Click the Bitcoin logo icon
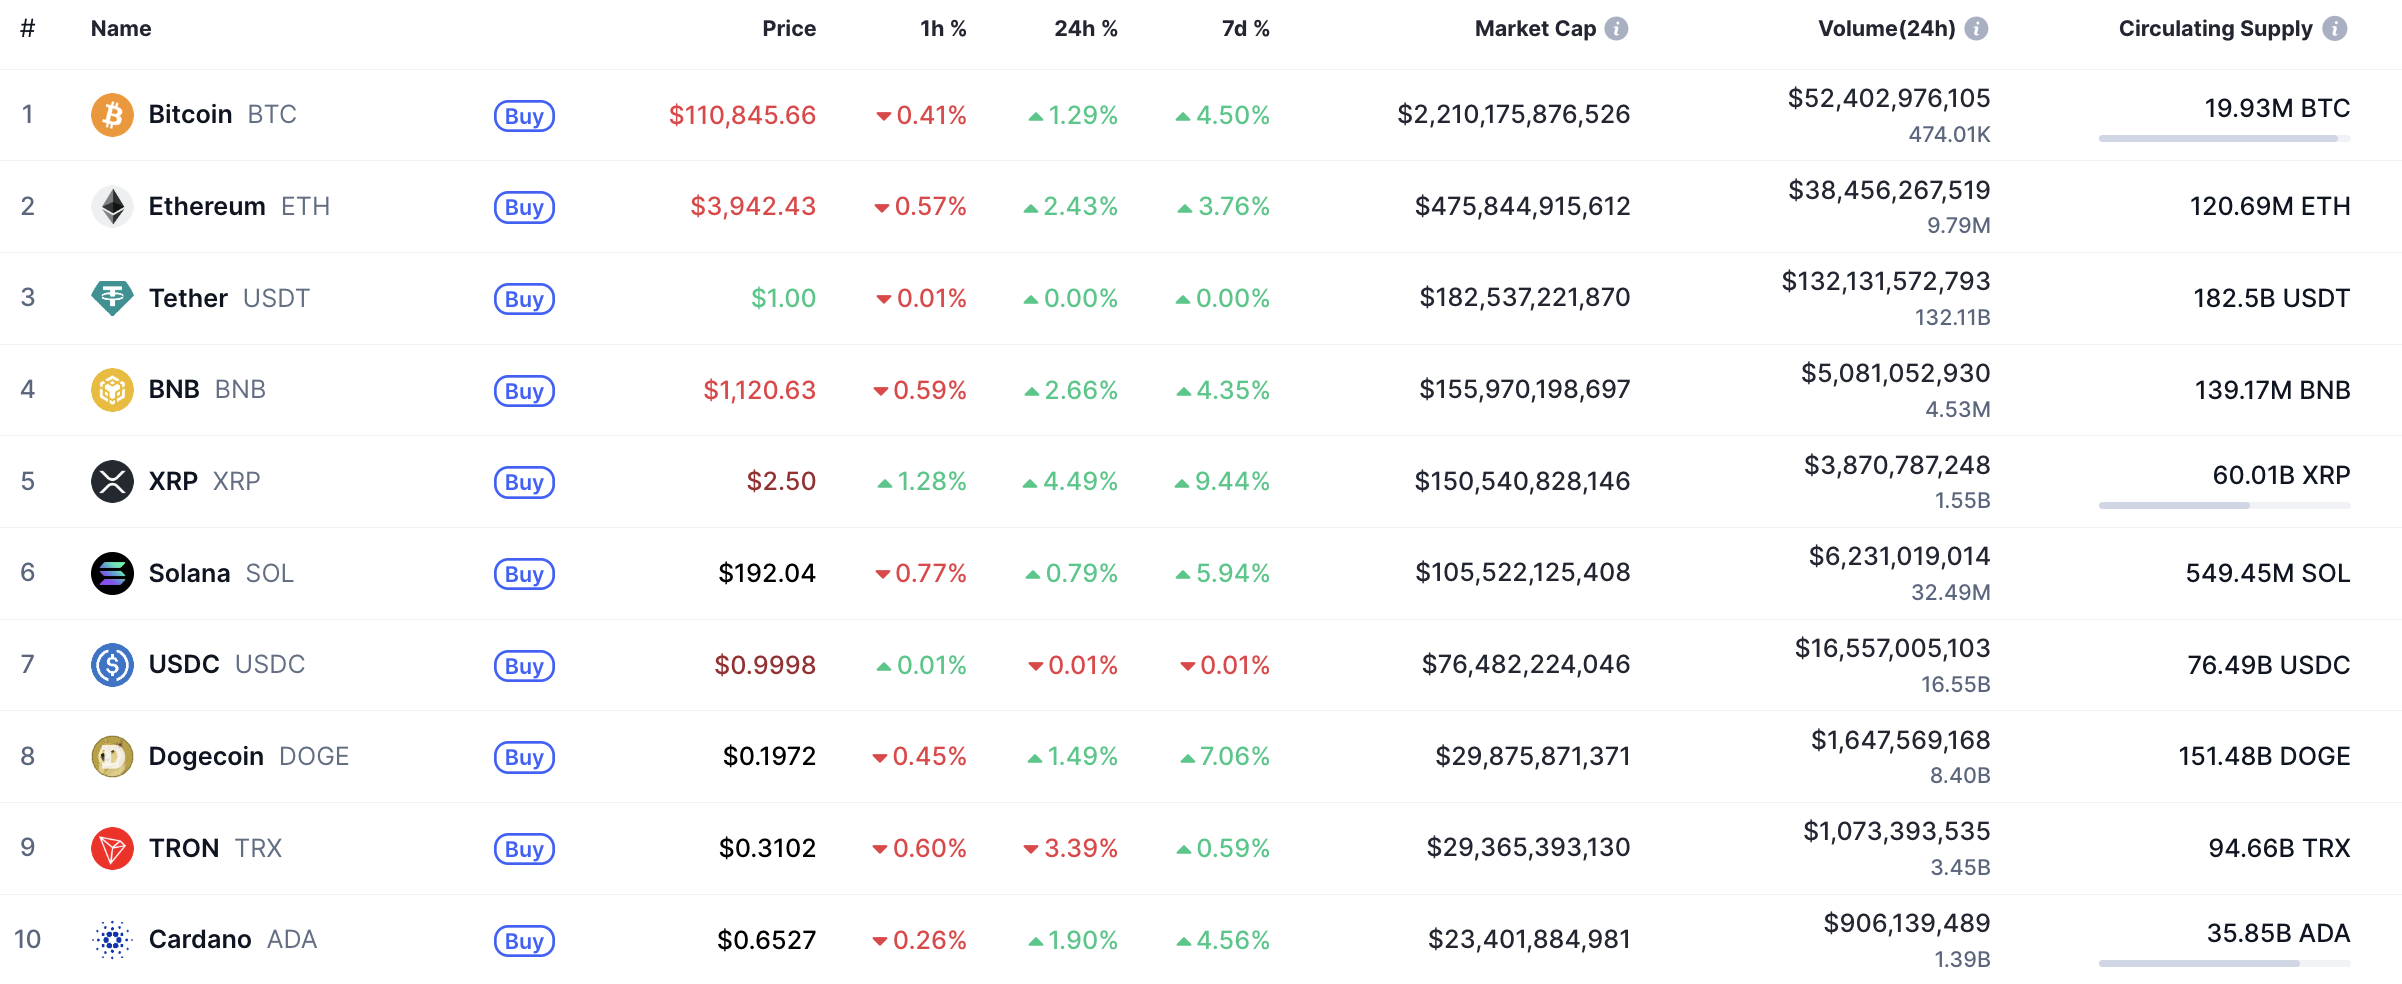Viewport: 2402px width, 984px height. [x=112, y=115]
